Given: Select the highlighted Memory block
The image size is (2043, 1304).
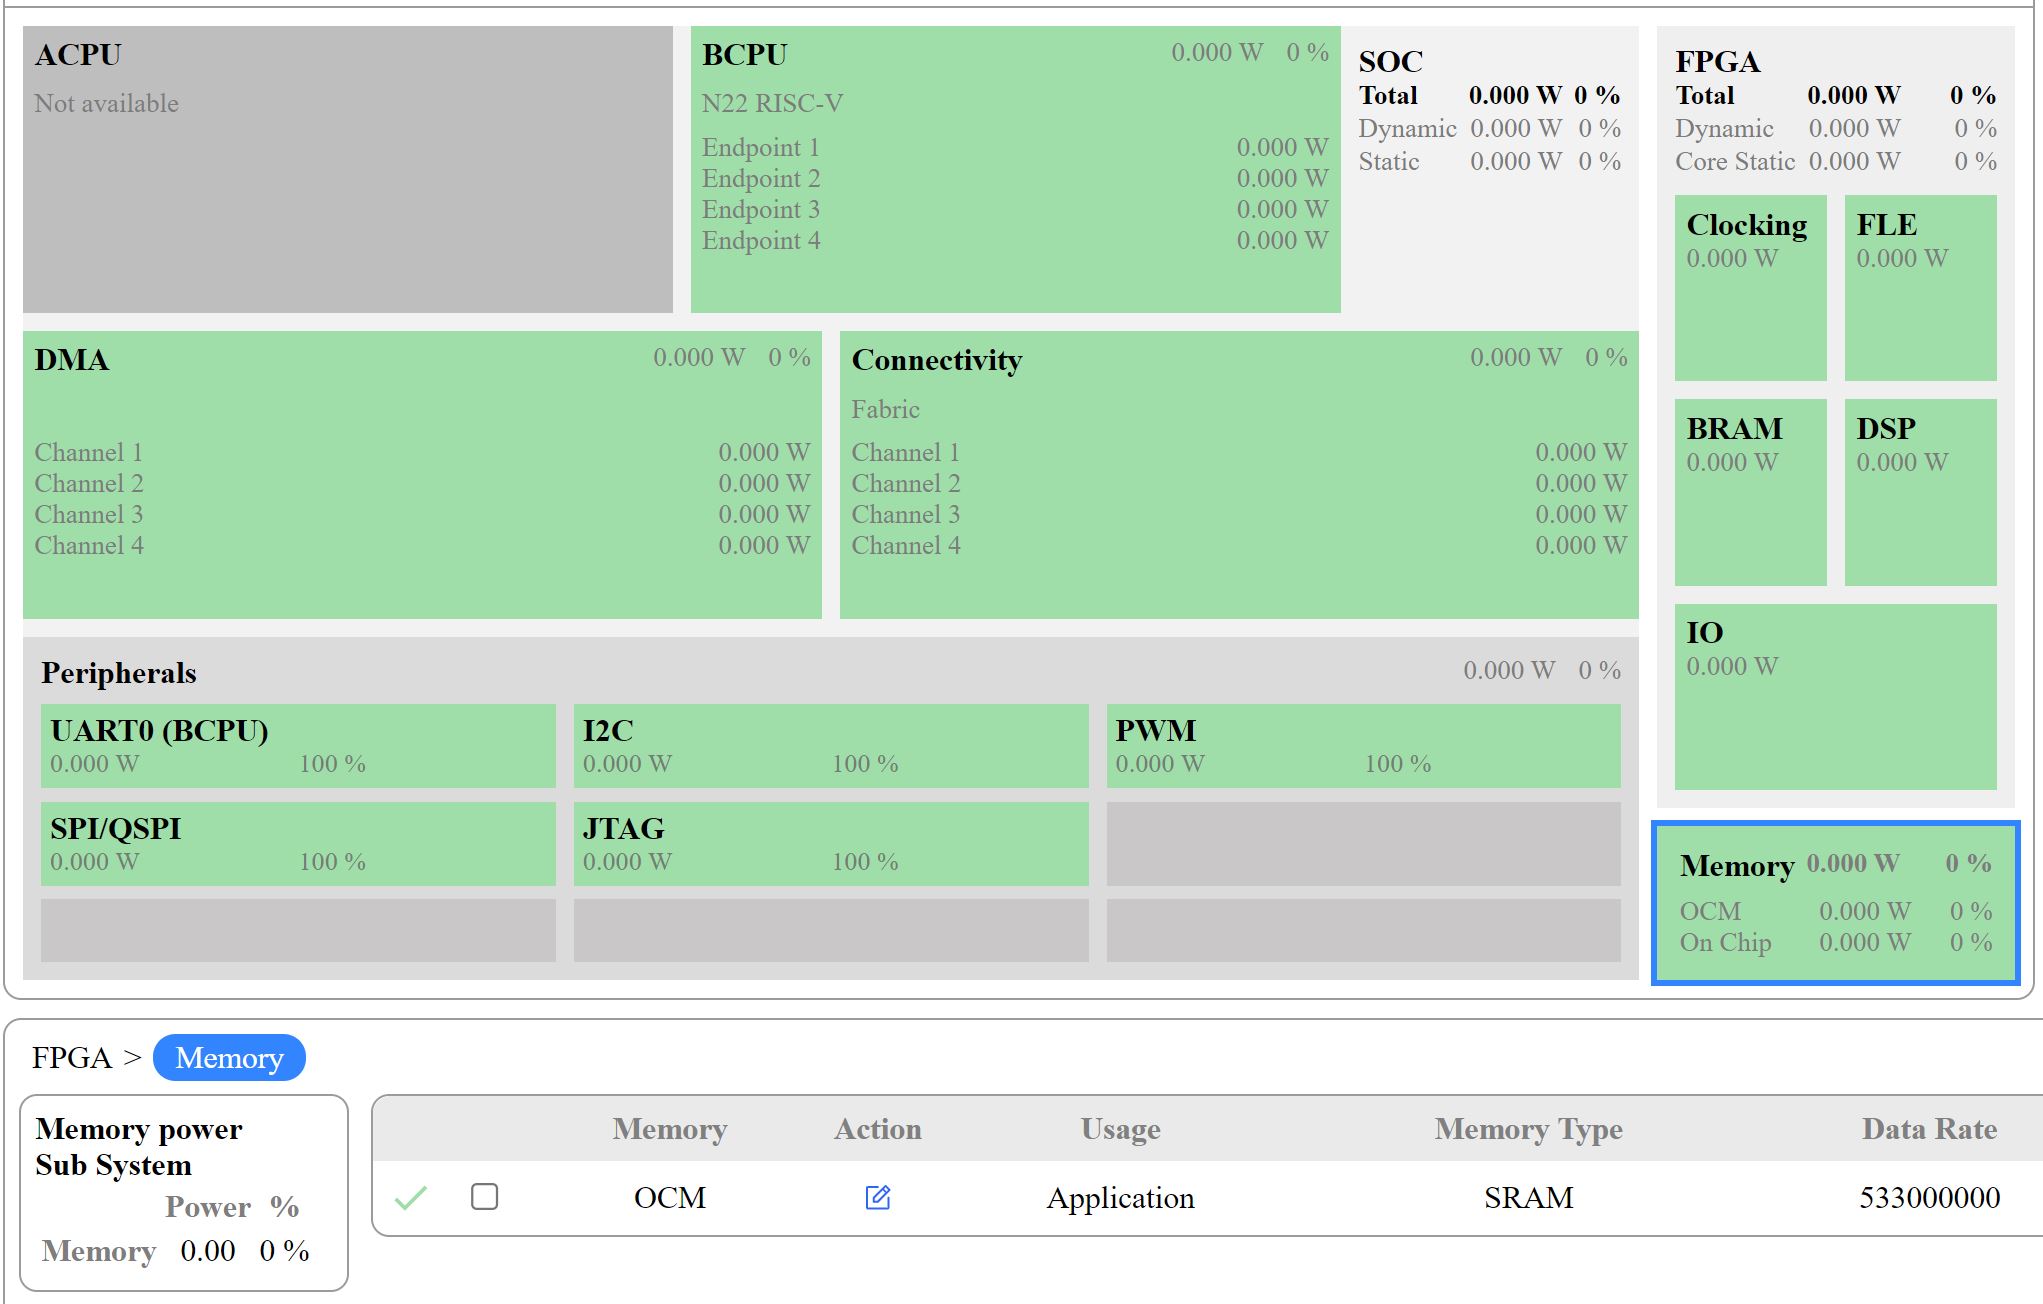Looking at the screenshot, I should (1835, 903).
